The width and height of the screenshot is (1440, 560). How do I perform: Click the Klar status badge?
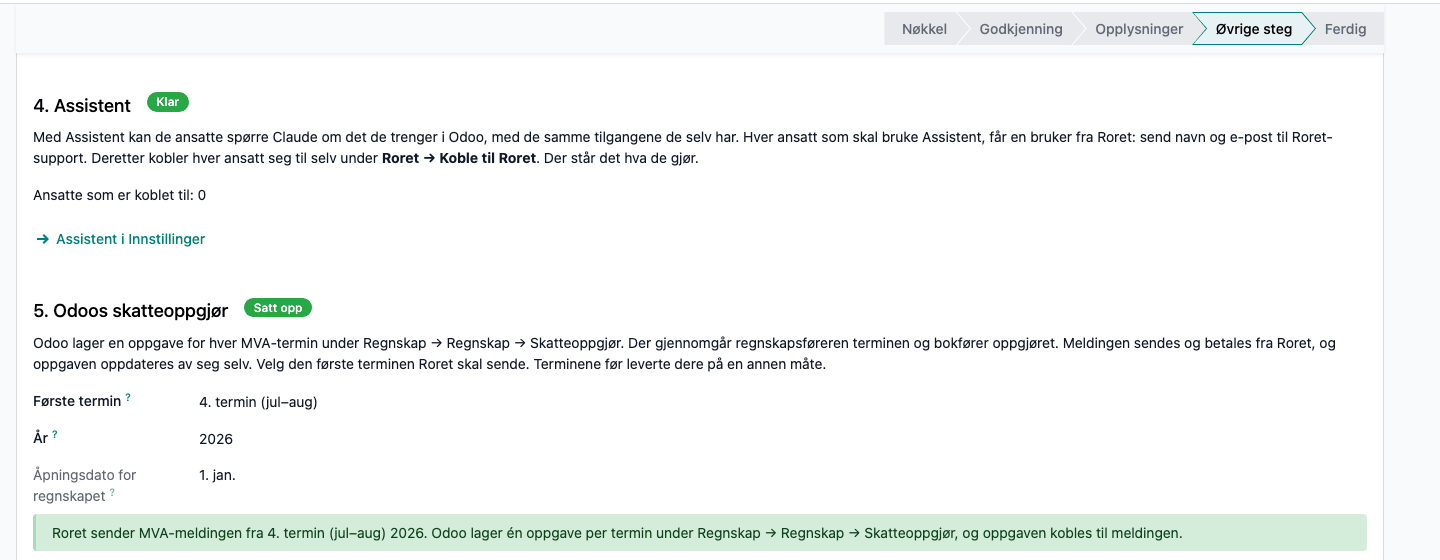point(167,102)
